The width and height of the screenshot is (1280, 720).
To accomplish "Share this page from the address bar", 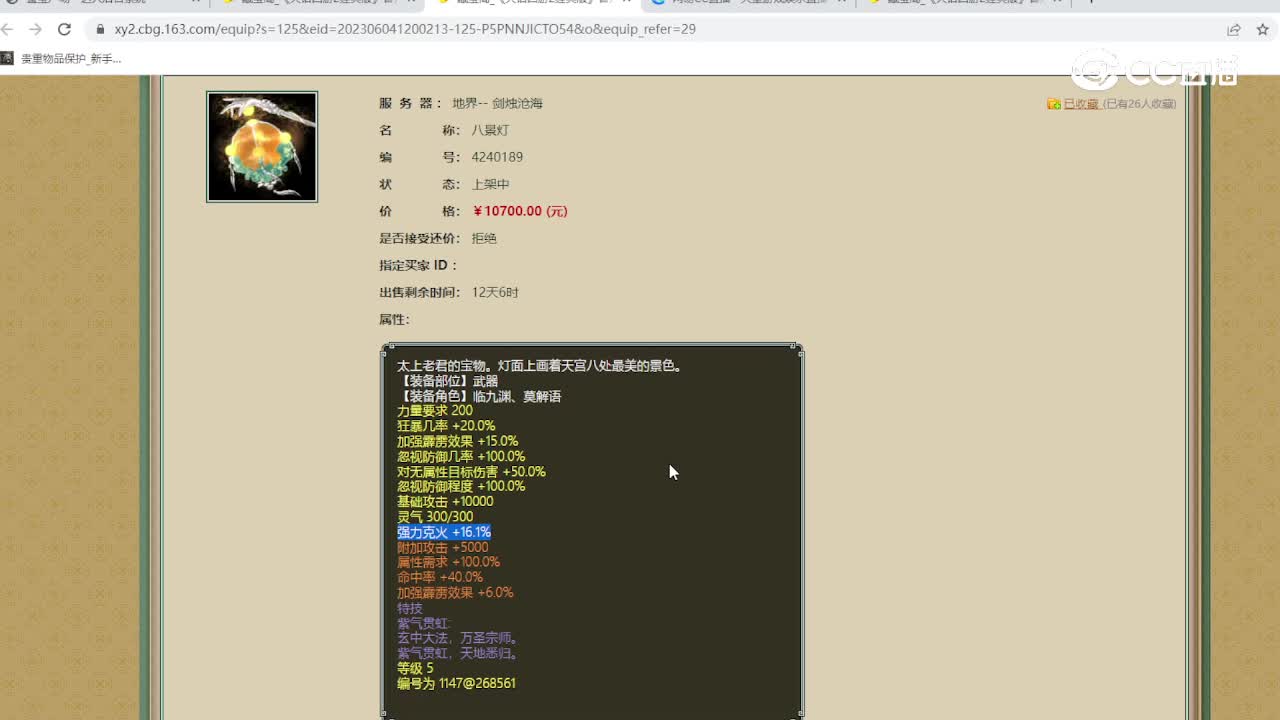I will click(1234, 29).
